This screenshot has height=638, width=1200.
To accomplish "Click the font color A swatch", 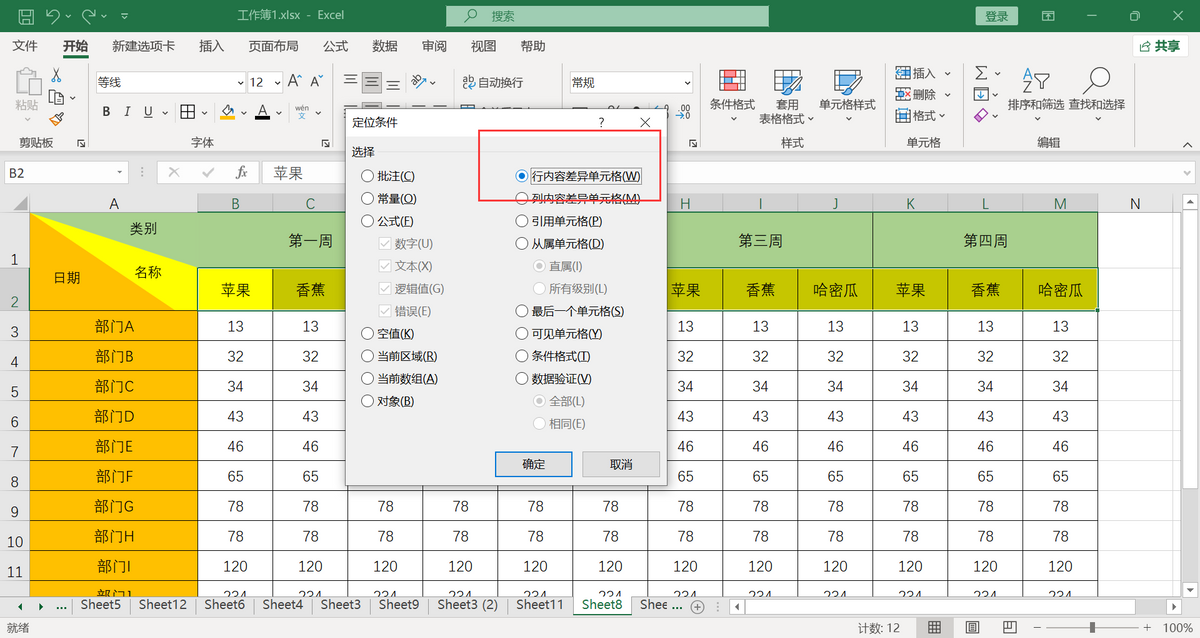I will [261, 111].
